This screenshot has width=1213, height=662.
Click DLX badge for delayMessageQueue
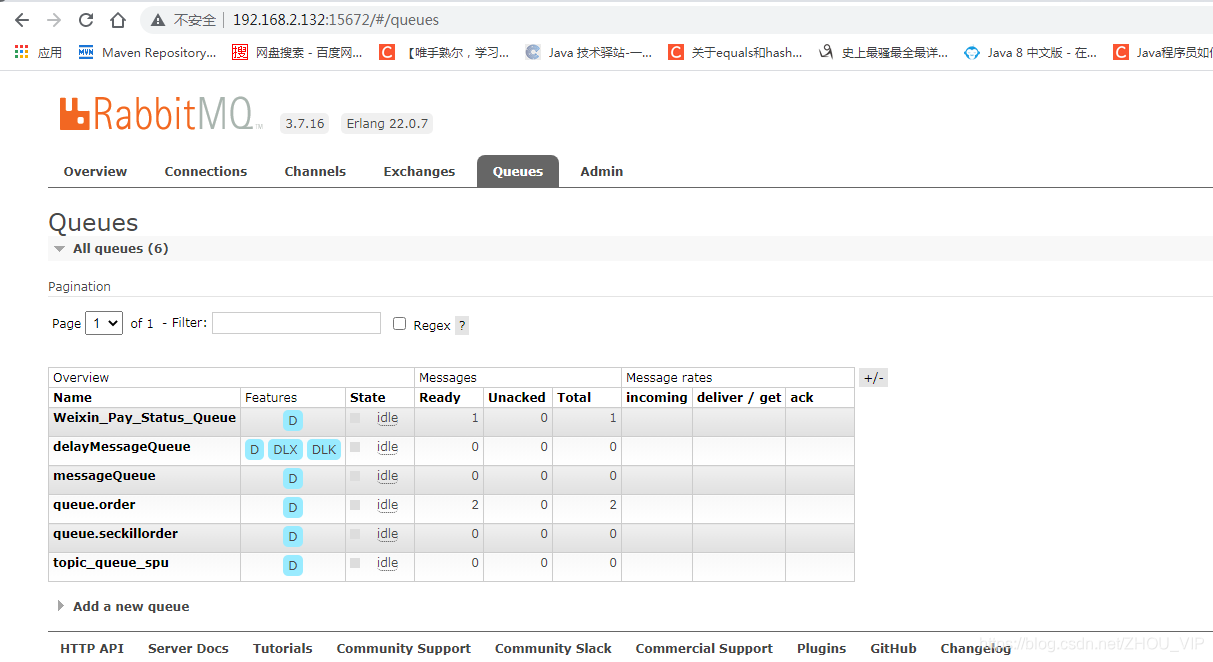[285, 450]
